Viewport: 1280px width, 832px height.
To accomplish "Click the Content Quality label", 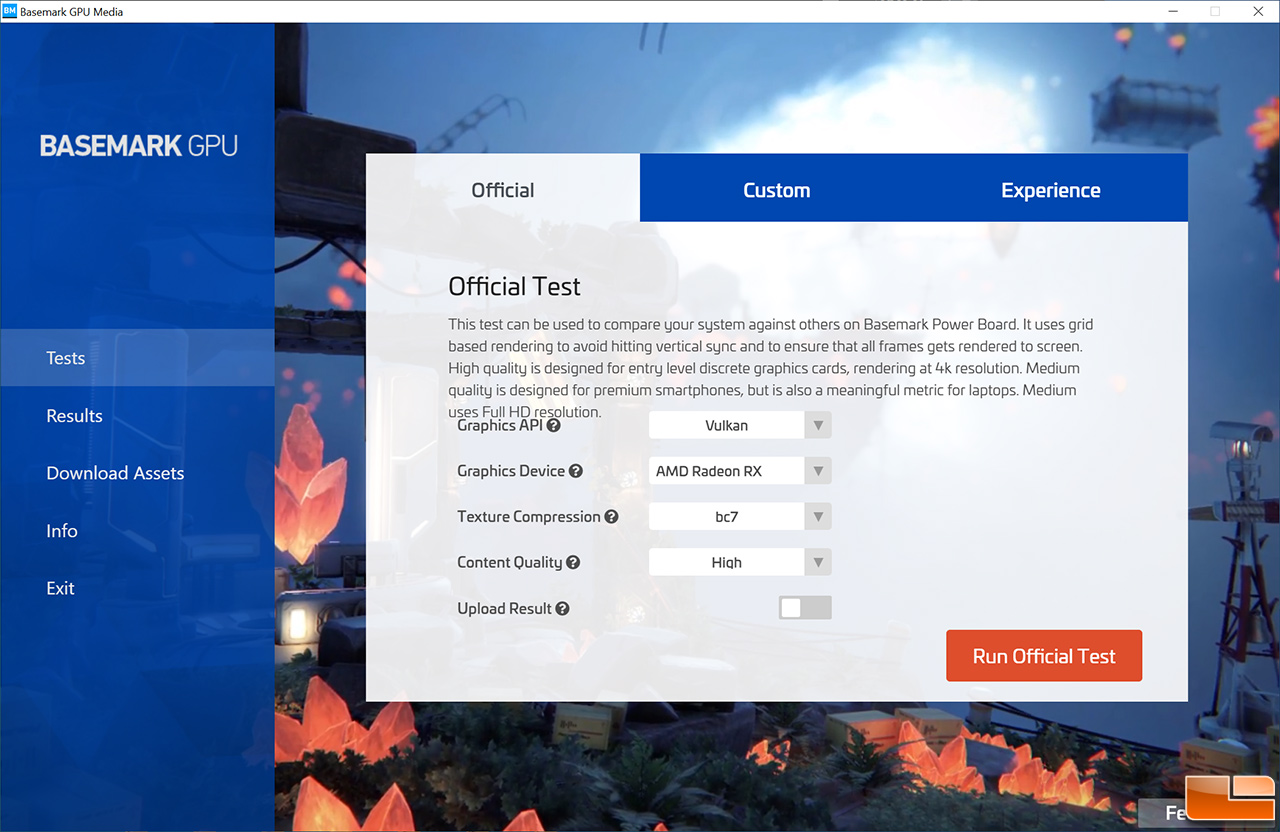I will click(510, 562).
